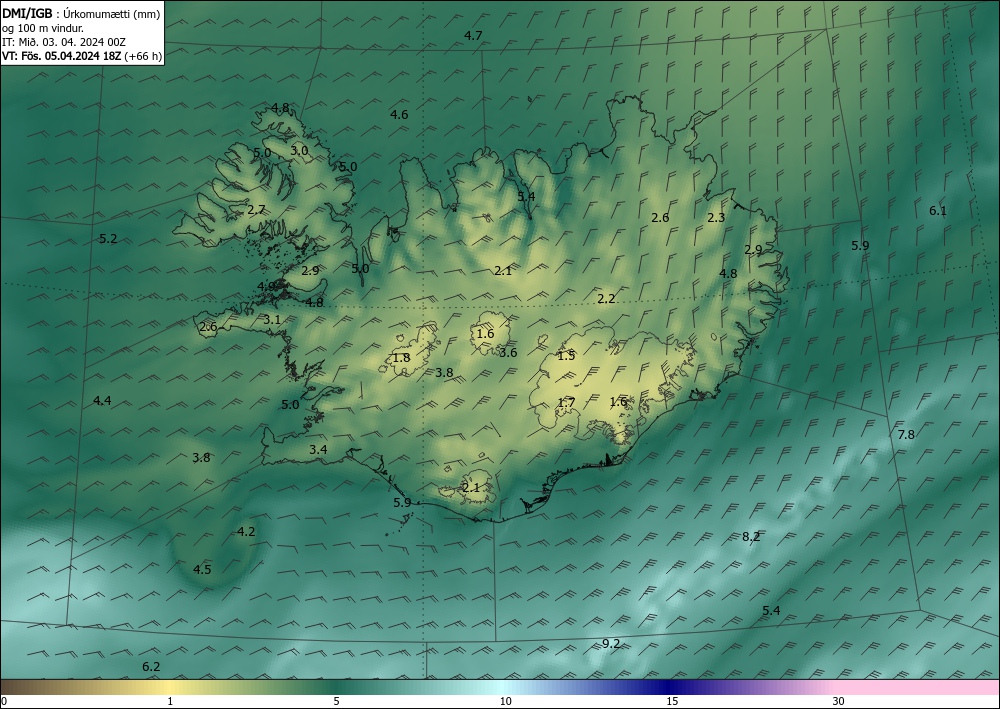The image size is (1000, 709).
Task: Click the 7.8 value label
Action: click(x=906, y=435)
